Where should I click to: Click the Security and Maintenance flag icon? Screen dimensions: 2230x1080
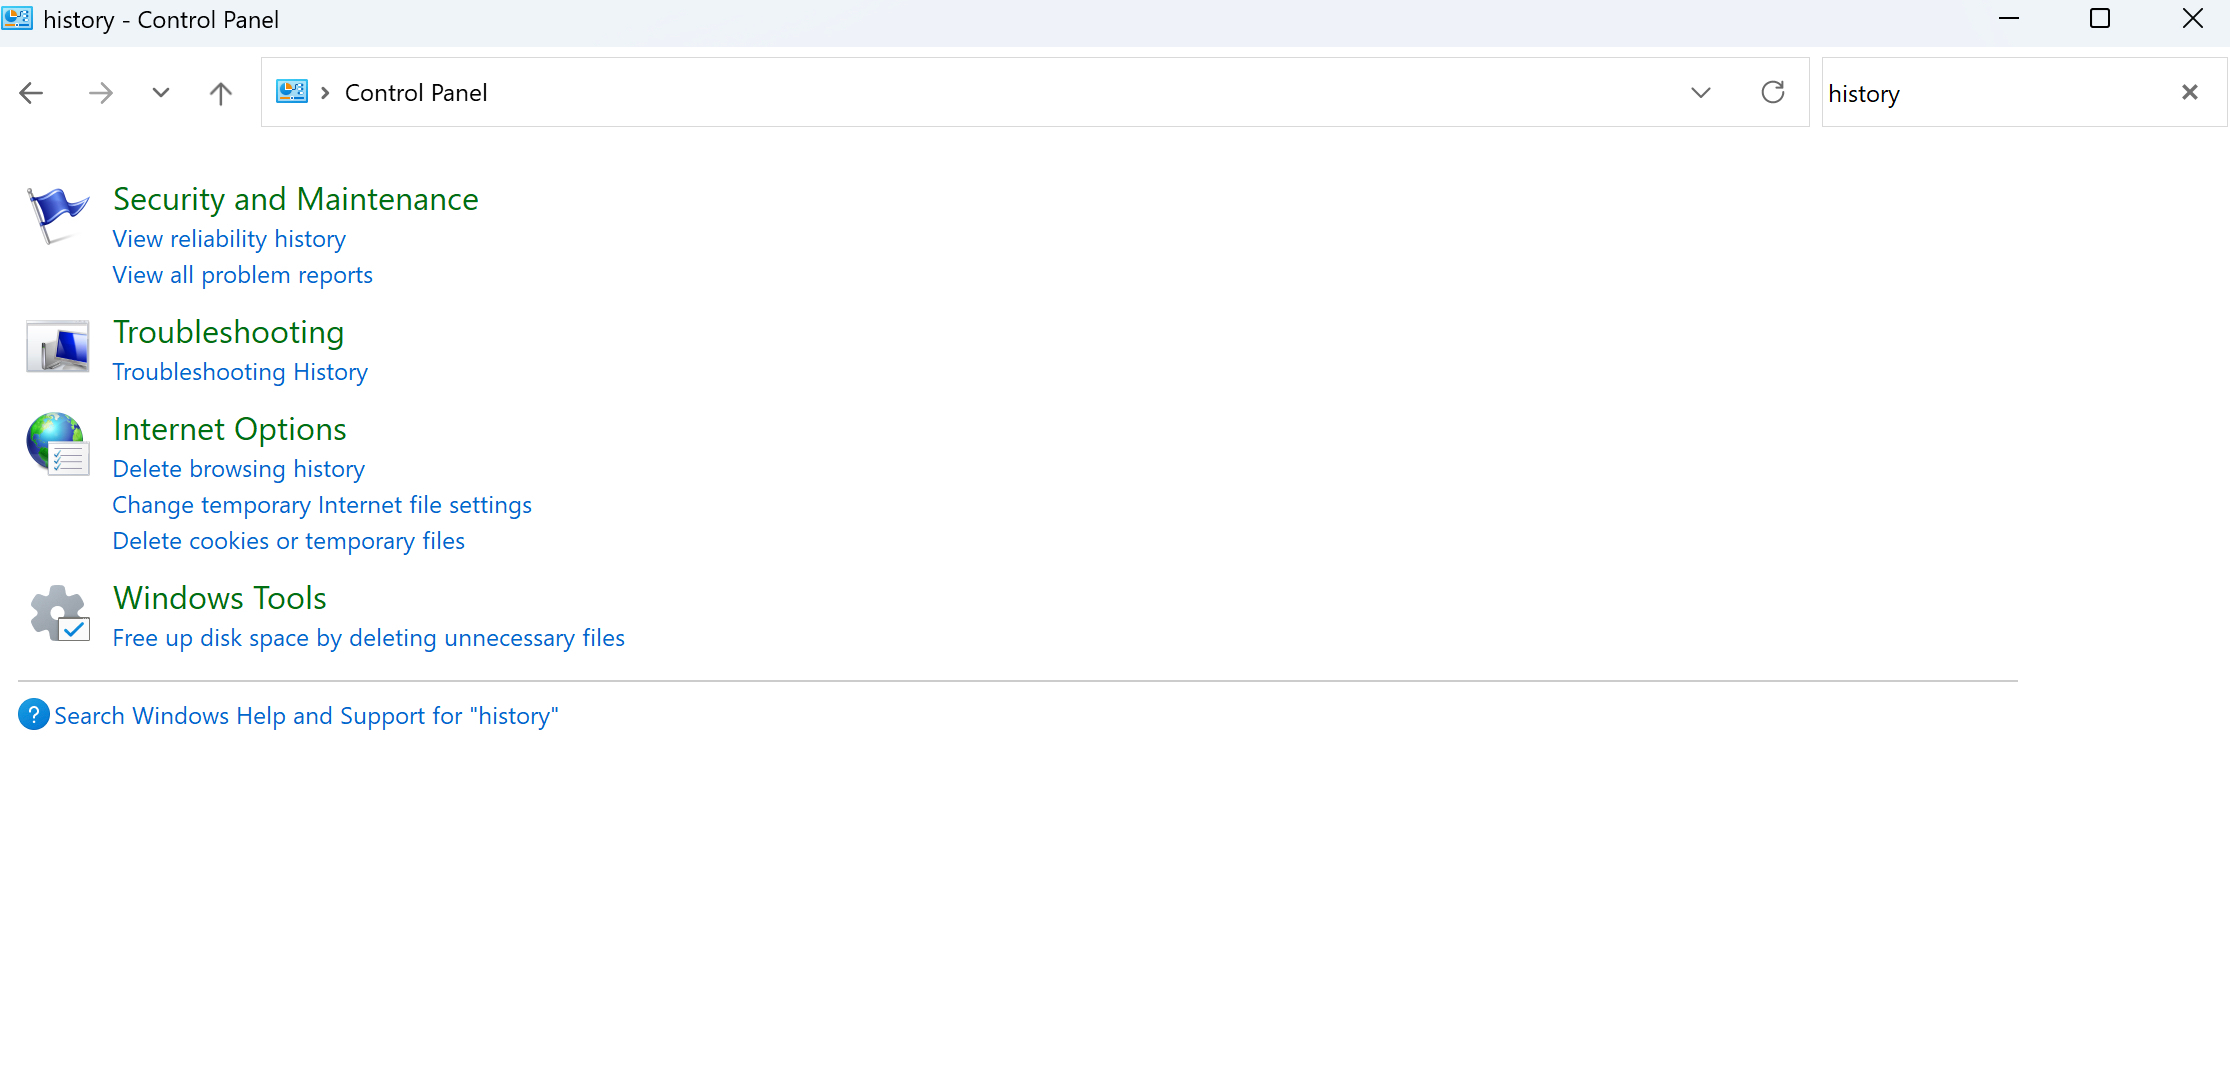click(x=57, y=215)
